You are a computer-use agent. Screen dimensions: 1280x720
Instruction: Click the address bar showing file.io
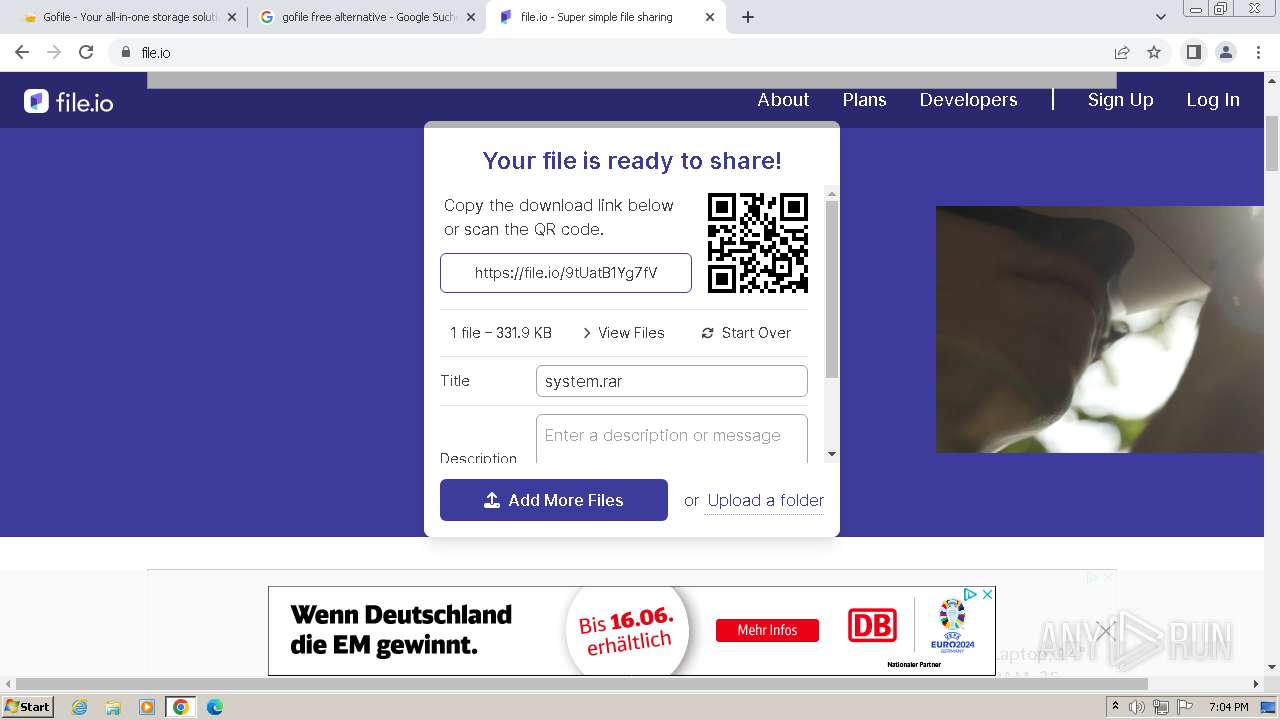coord(610,52)
